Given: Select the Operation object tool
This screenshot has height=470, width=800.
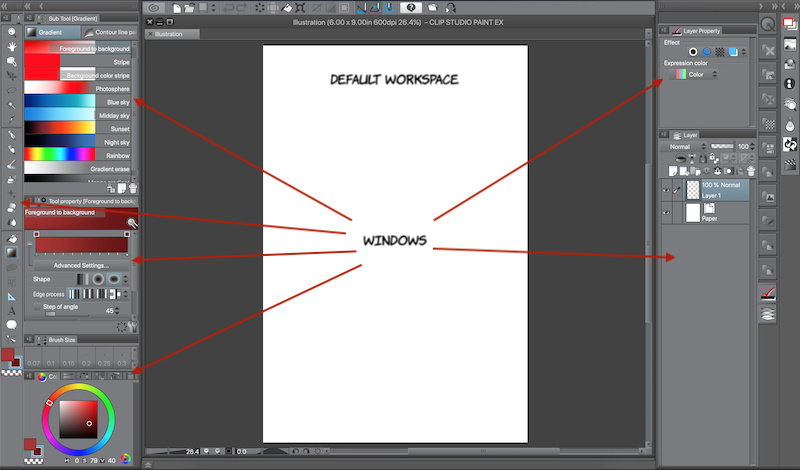Looking at the screenshot, I should click(x=11, y=61).
